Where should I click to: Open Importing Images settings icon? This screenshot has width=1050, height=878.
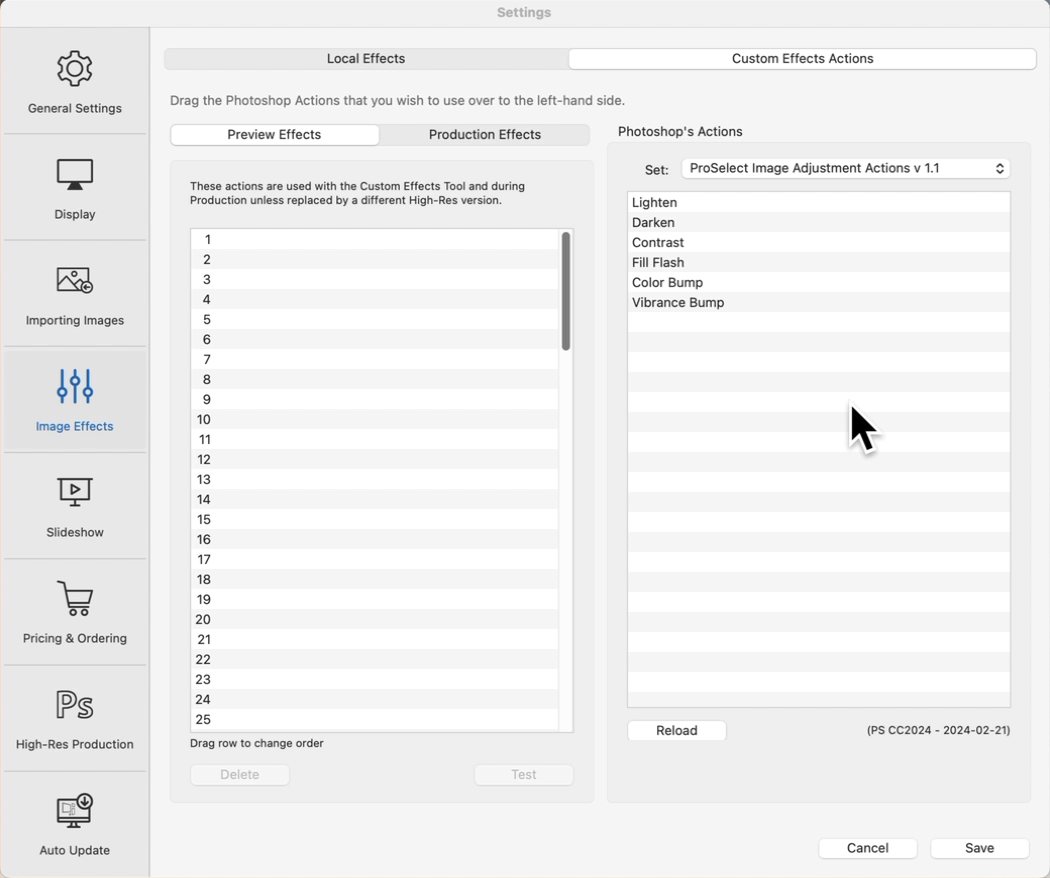coord(75,281)
